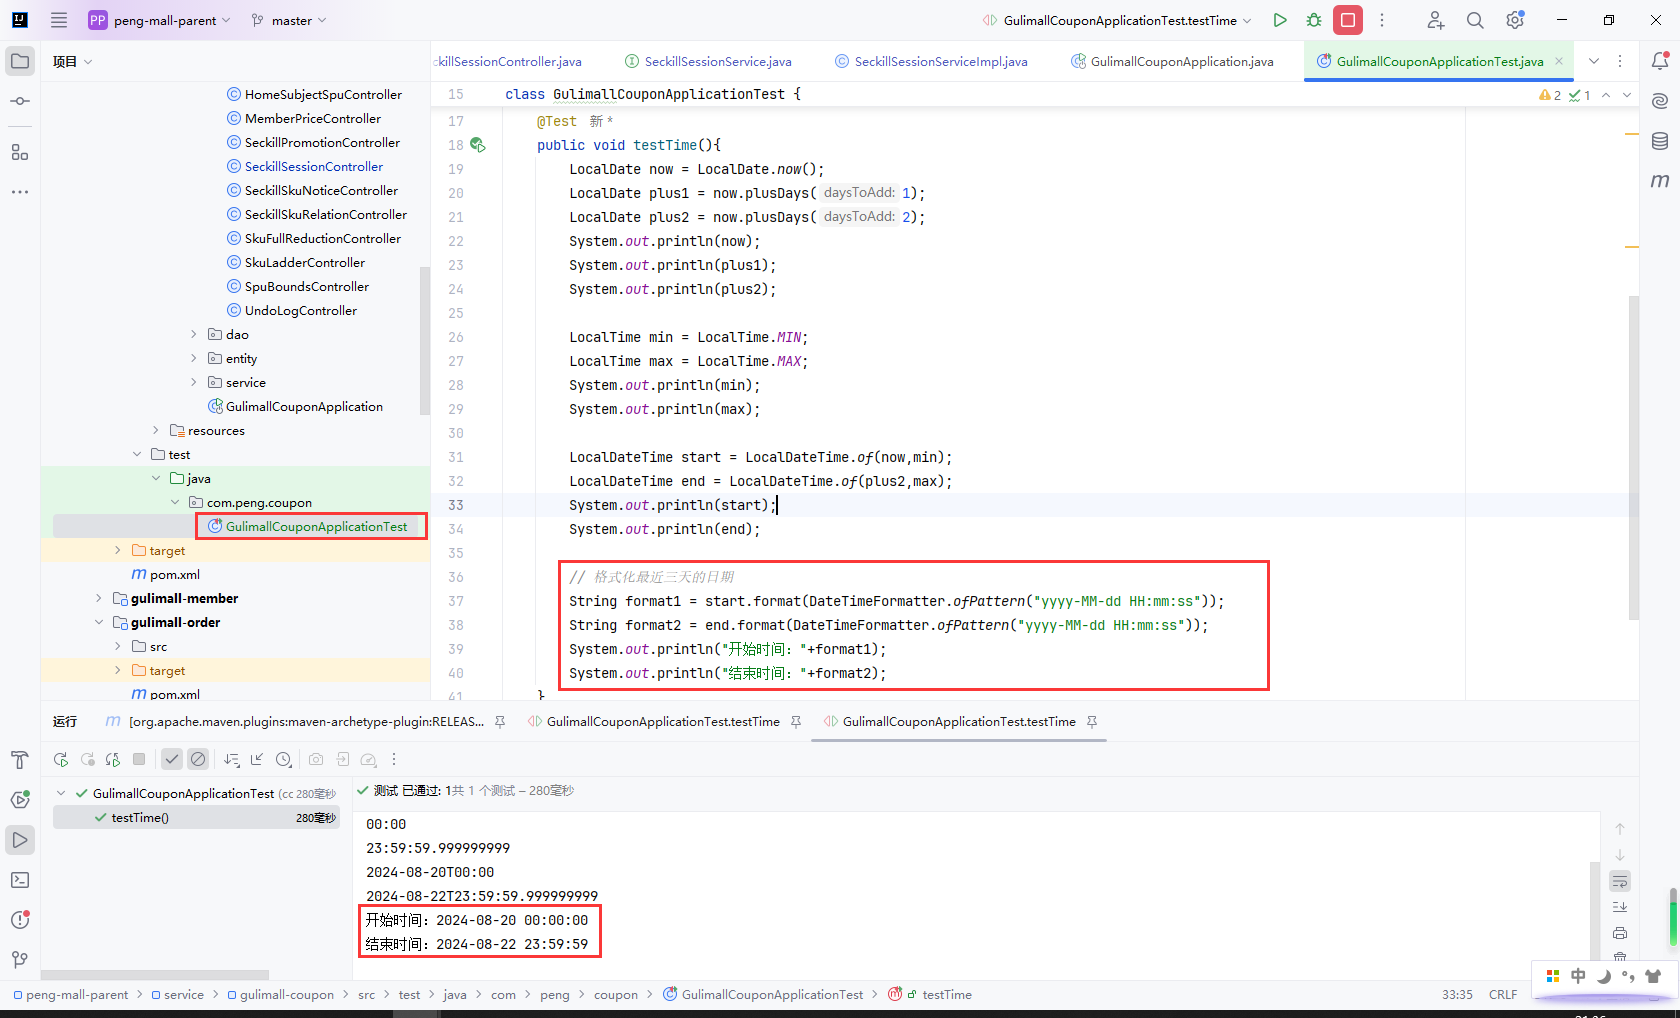This screenshot has height=1018, width=1680.
Task: Open peng-mall-parent project dropdown
Action: [x=160, y=20]
